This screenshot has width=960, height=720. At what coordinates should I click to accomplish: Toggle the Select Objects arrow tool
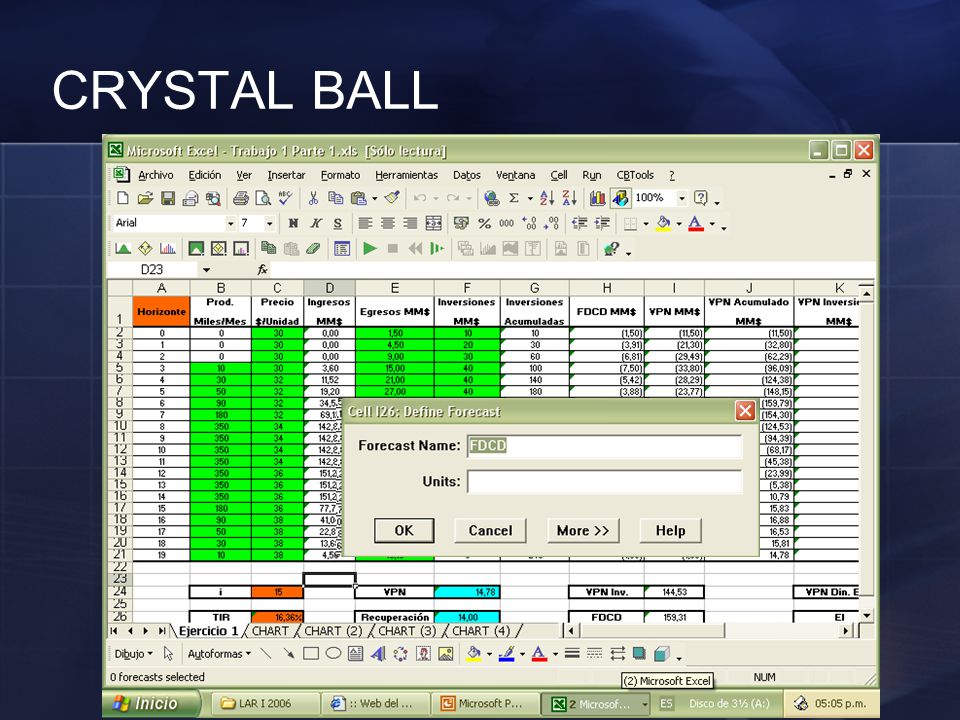click(169, 654)
